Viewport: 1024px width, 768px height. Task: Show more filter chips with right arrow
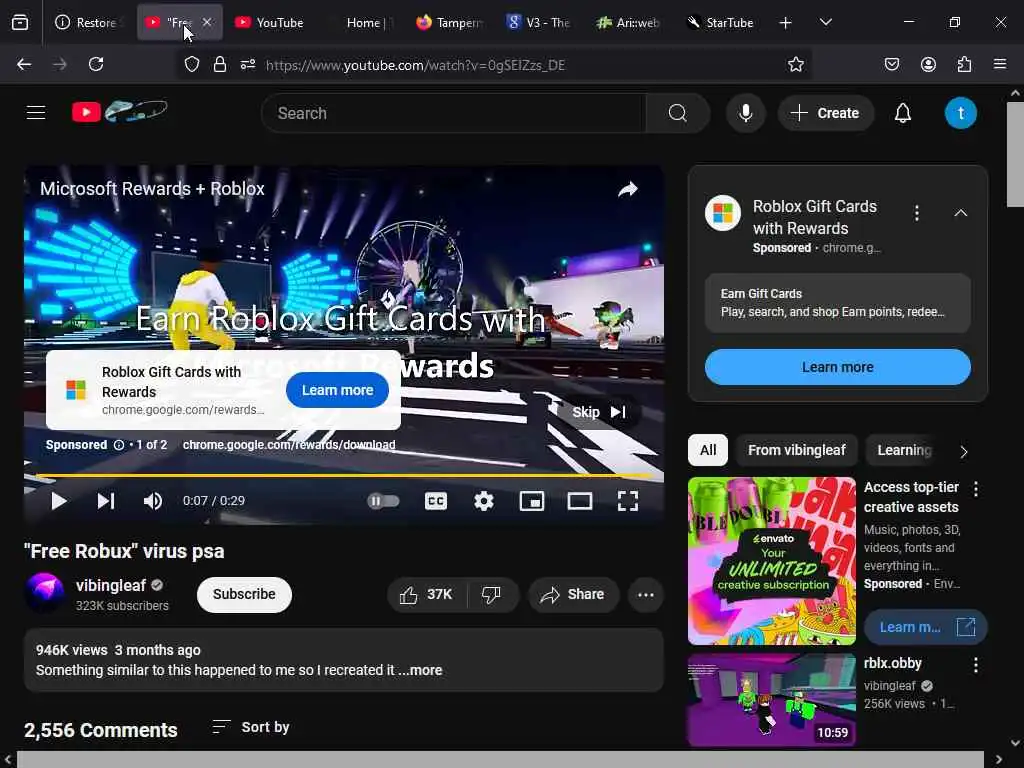(x=964, y=451)
